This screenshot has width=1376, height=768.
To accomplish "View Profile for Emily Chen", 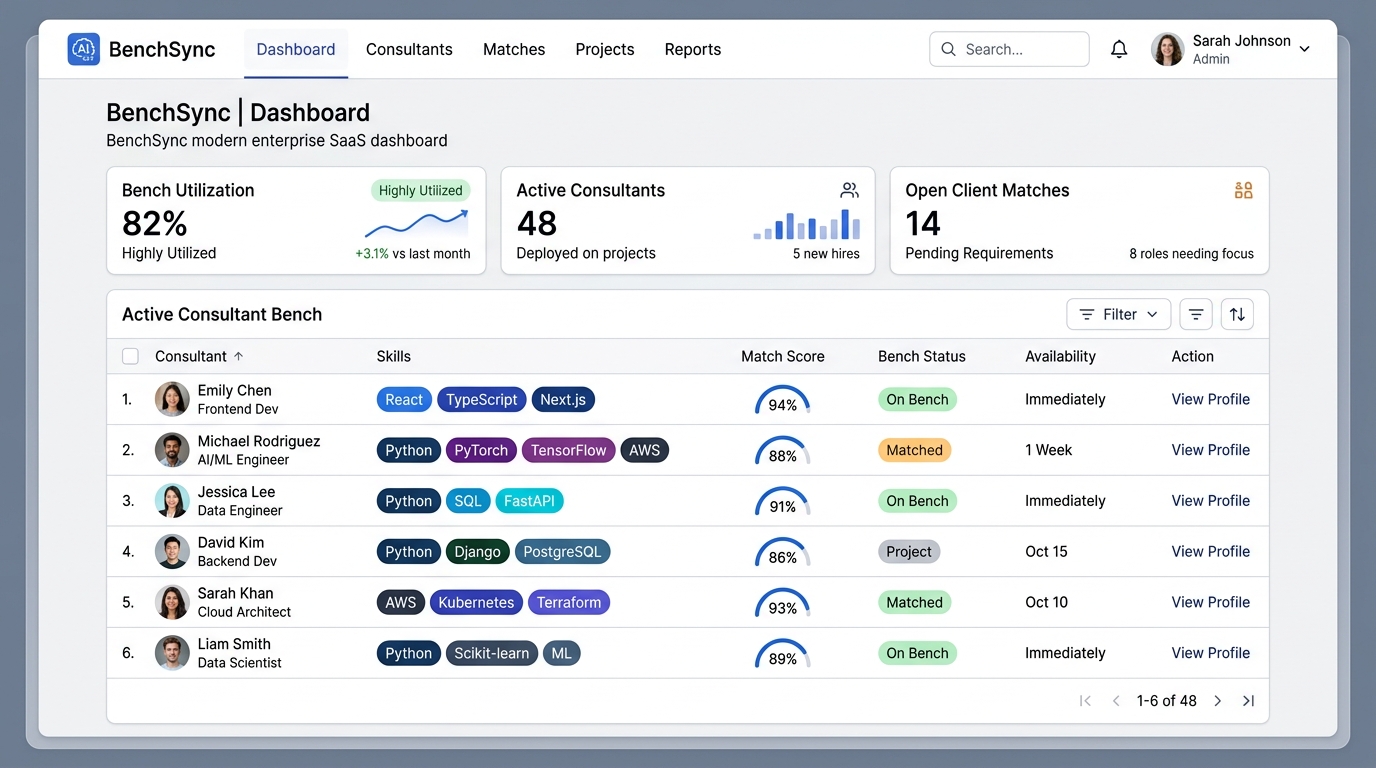I will pyautogui.click(x=1211, y=399).
